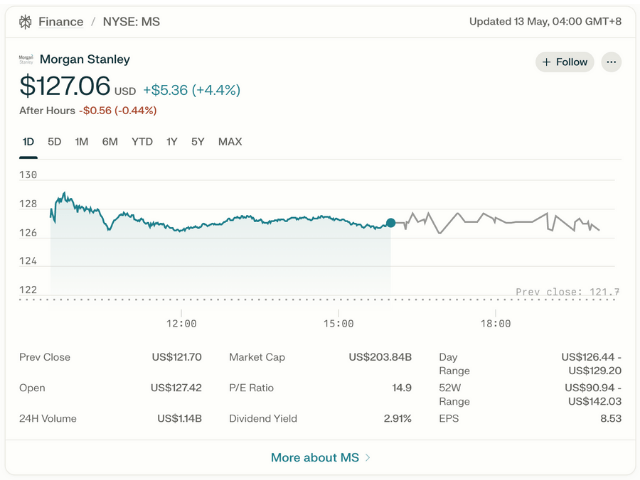
Task: Click the 130 price axis label
Action: 28,175
